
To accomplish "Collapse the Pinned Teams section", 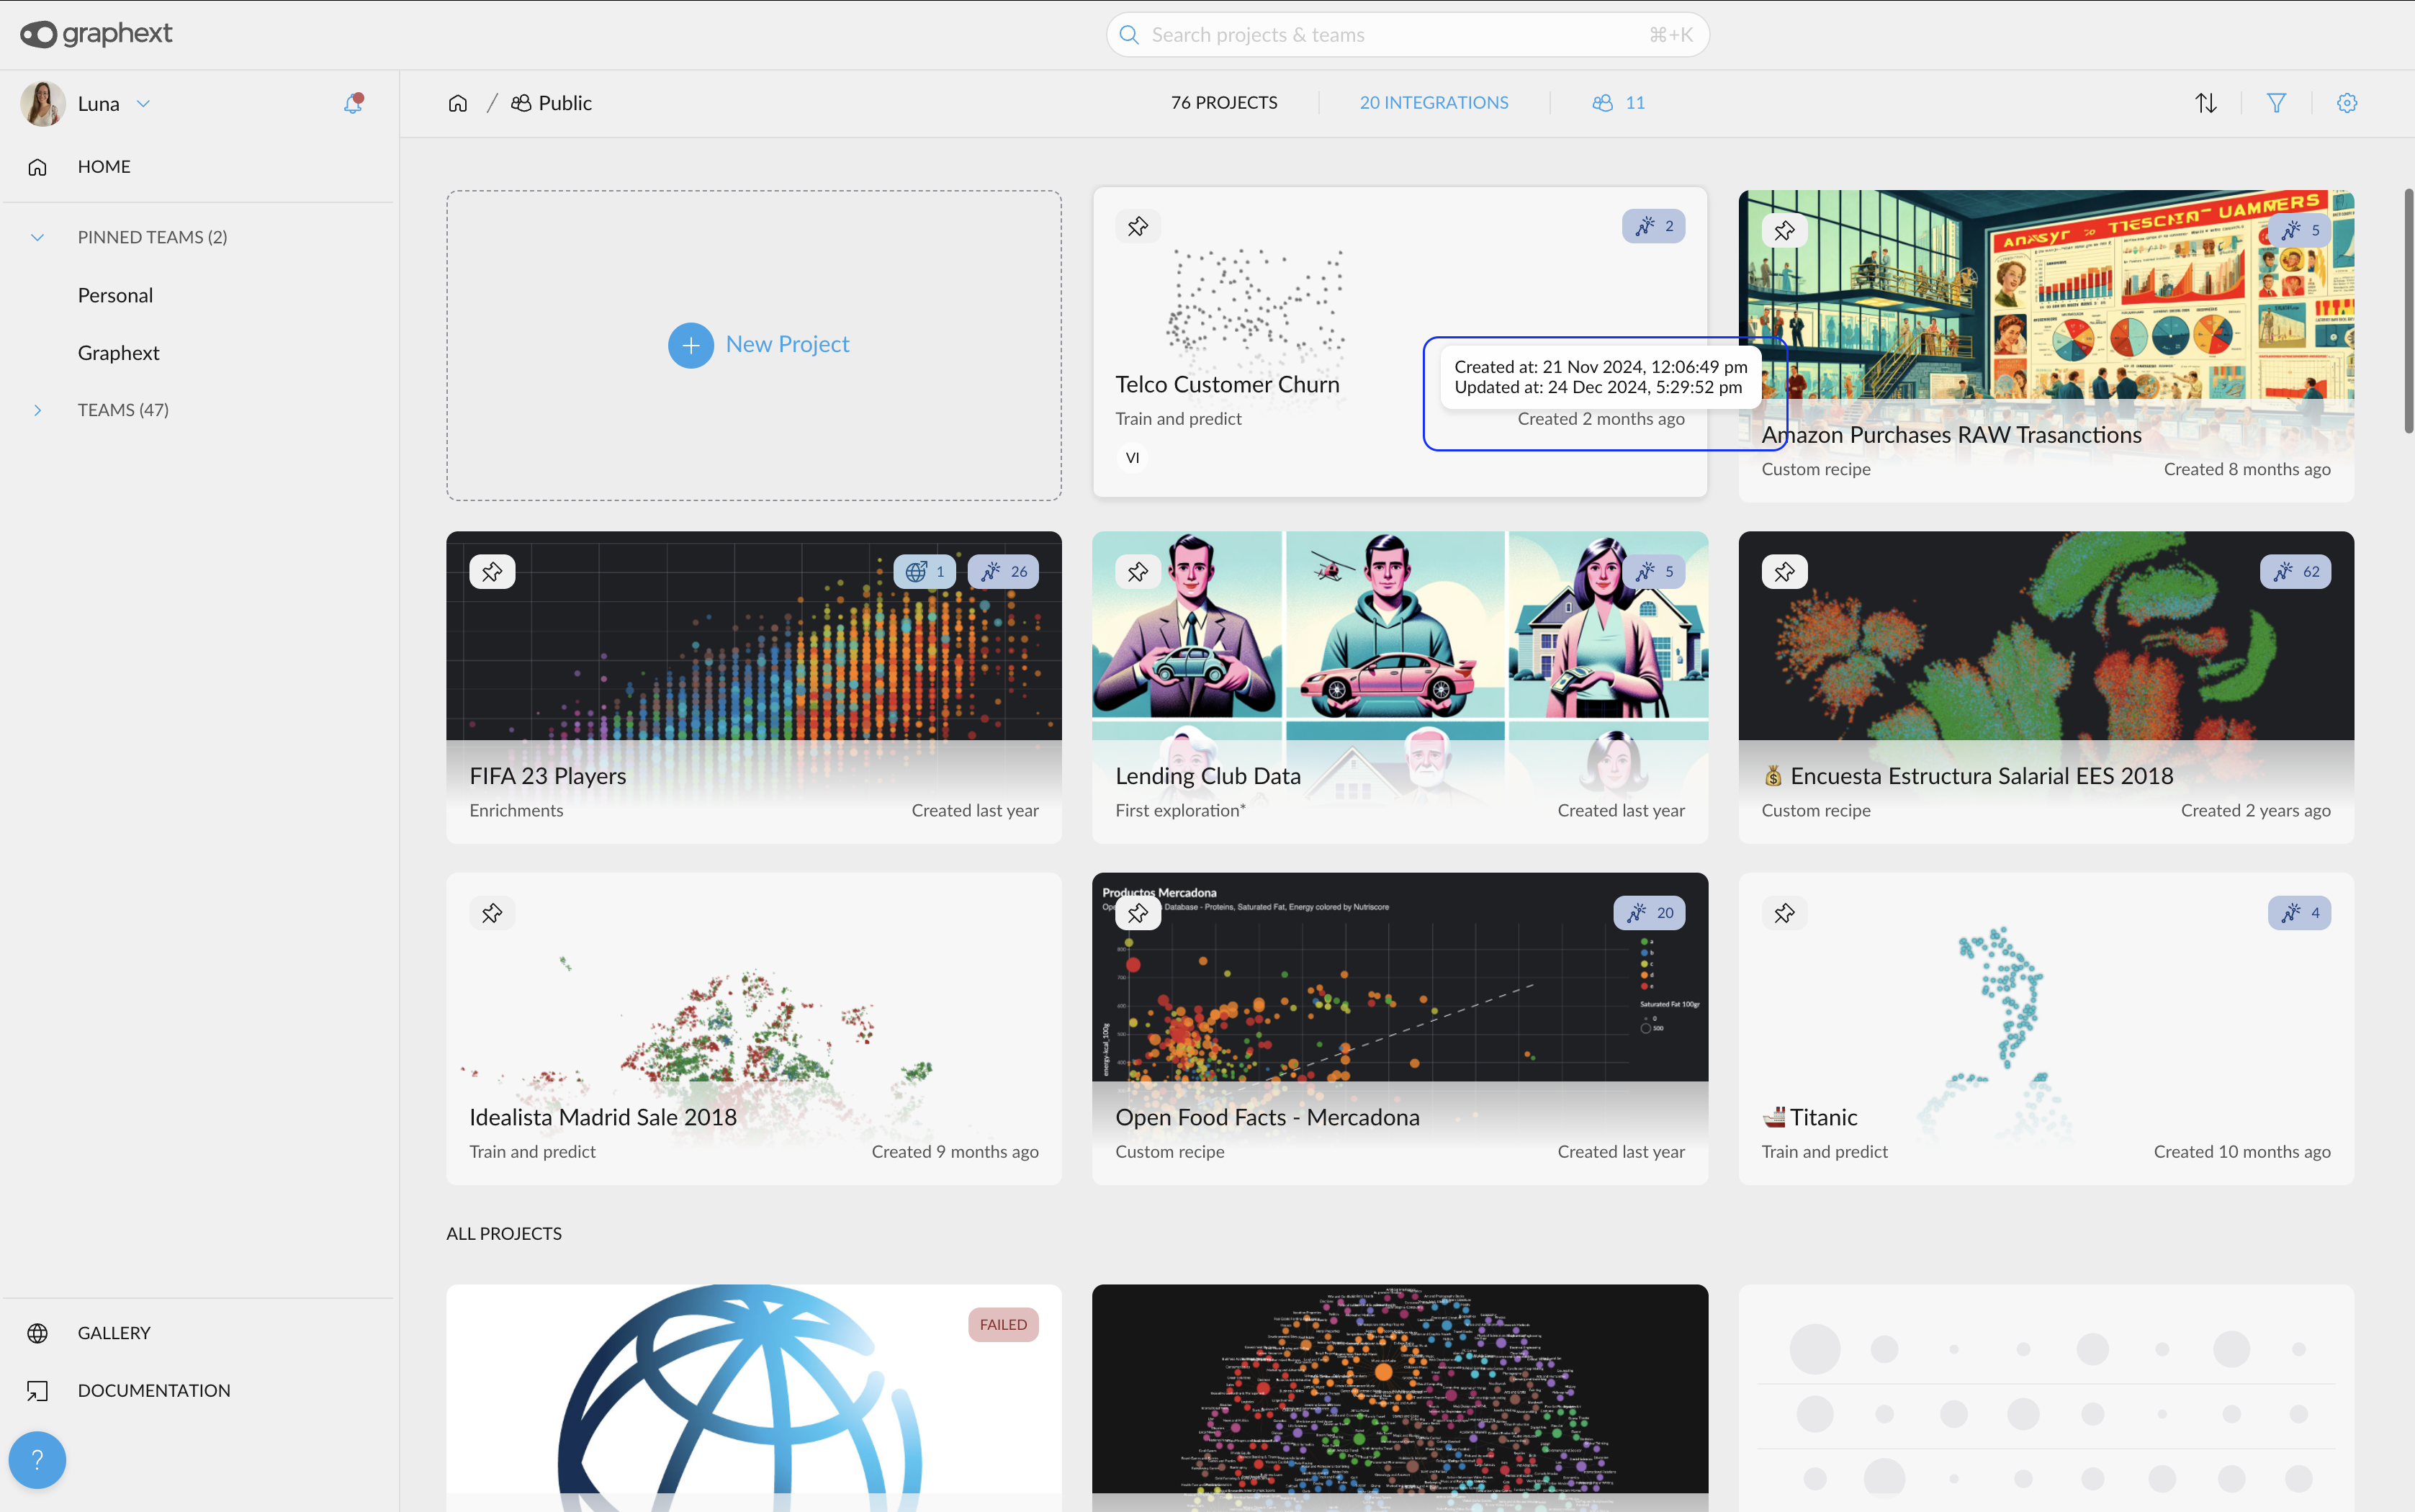I will point(37,238).
